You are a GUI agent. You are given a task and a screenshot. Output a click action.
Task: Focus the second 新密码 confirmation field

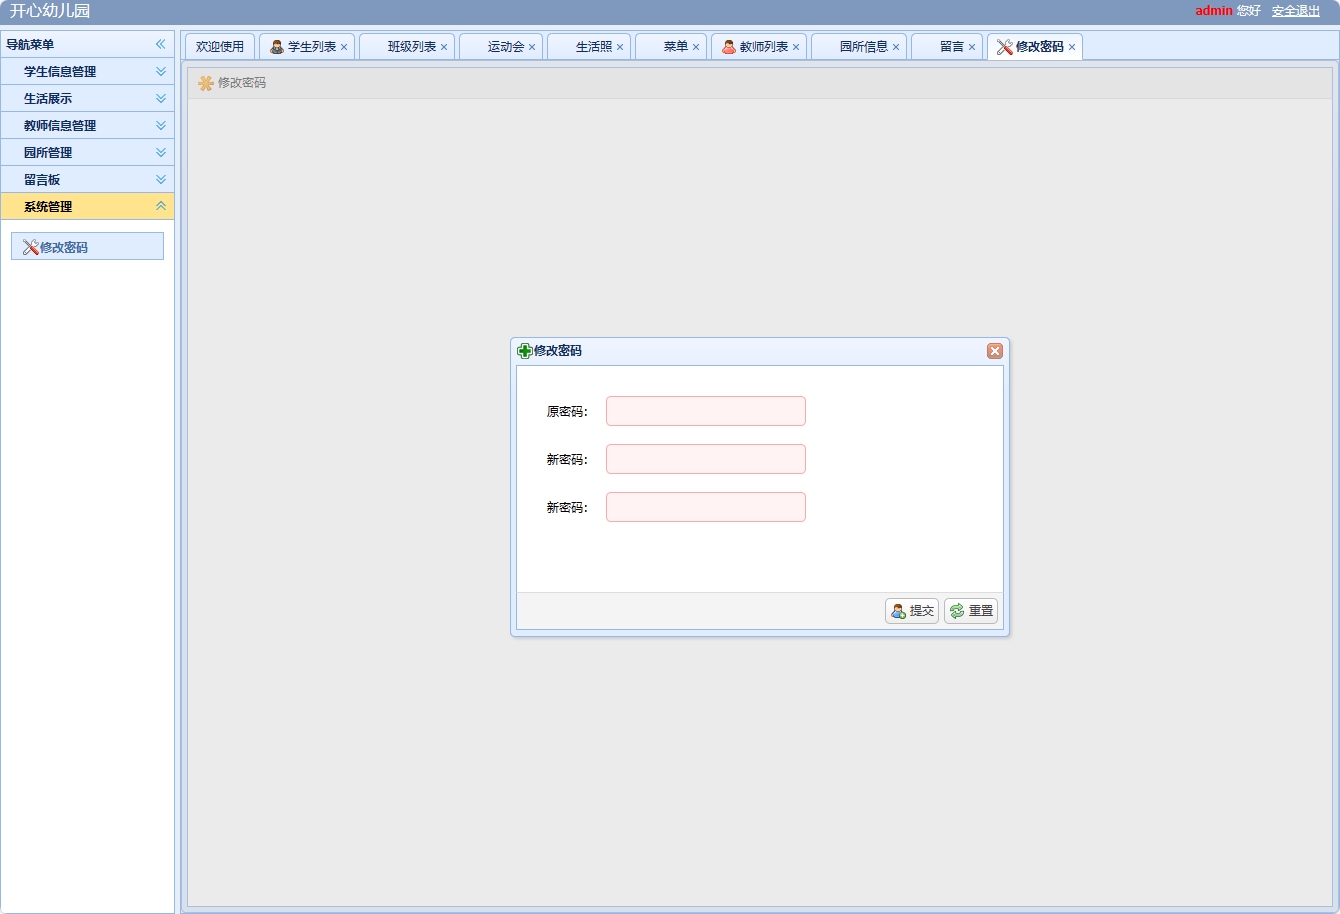[706, 507]
